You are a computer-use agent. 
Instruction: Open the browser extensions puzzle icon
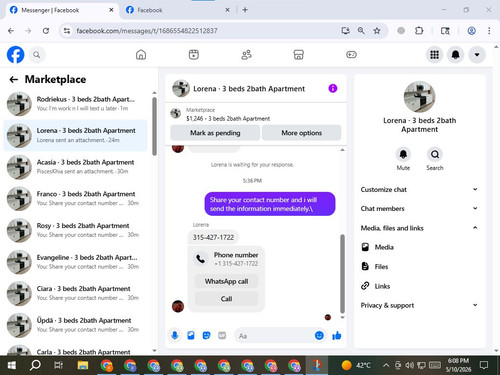coord(419,31)
